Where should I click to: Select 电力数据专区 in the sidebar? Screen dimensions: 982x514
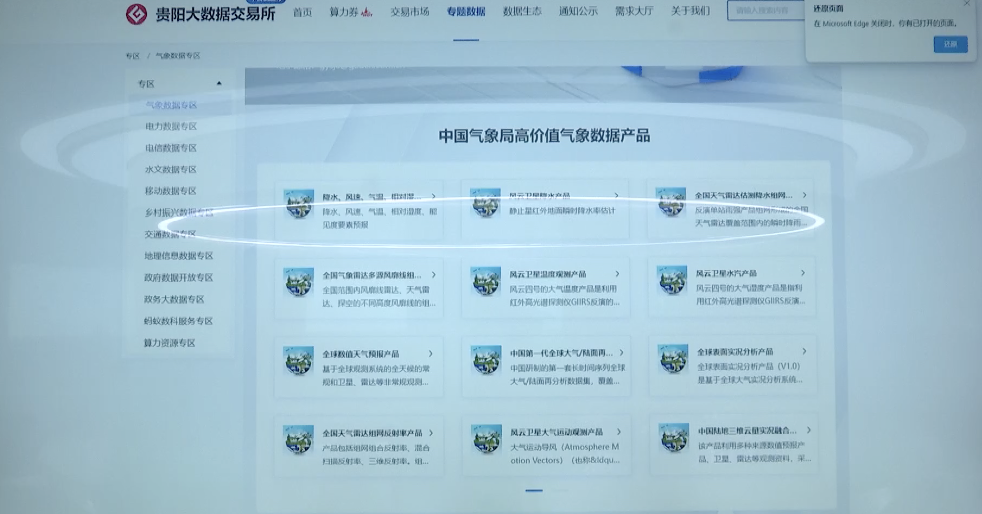pyautogui.click(x=171, y=127)
